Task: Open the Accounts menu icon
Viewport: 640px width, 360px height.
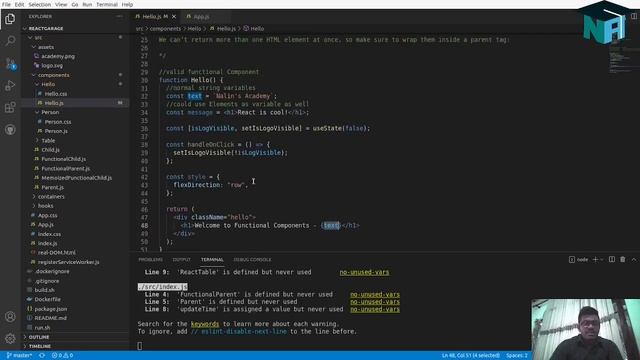Action: [x=10, y=317]
